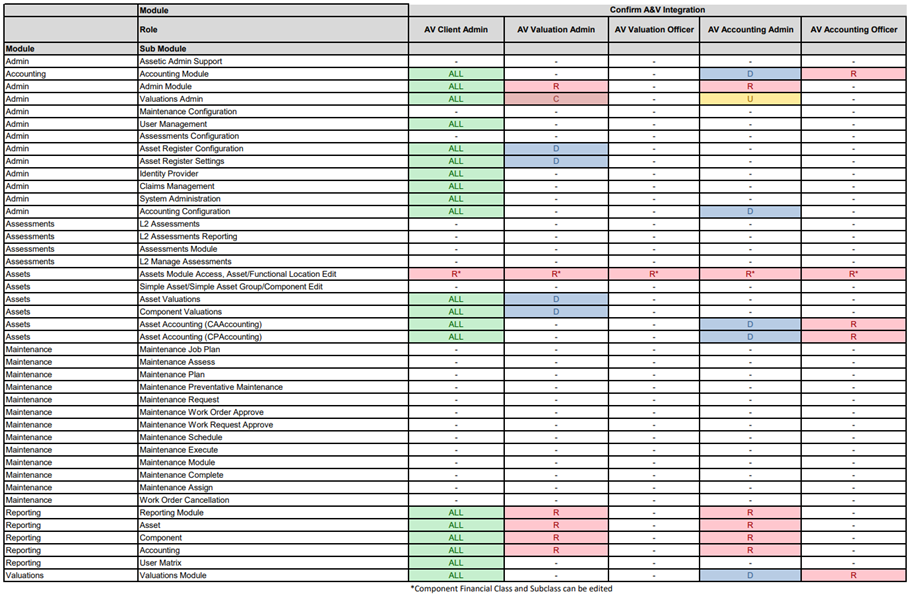Screen dimensions: 916x596
Task: Select the L2 Assessments Reporting cell
Action: (273, 237)
